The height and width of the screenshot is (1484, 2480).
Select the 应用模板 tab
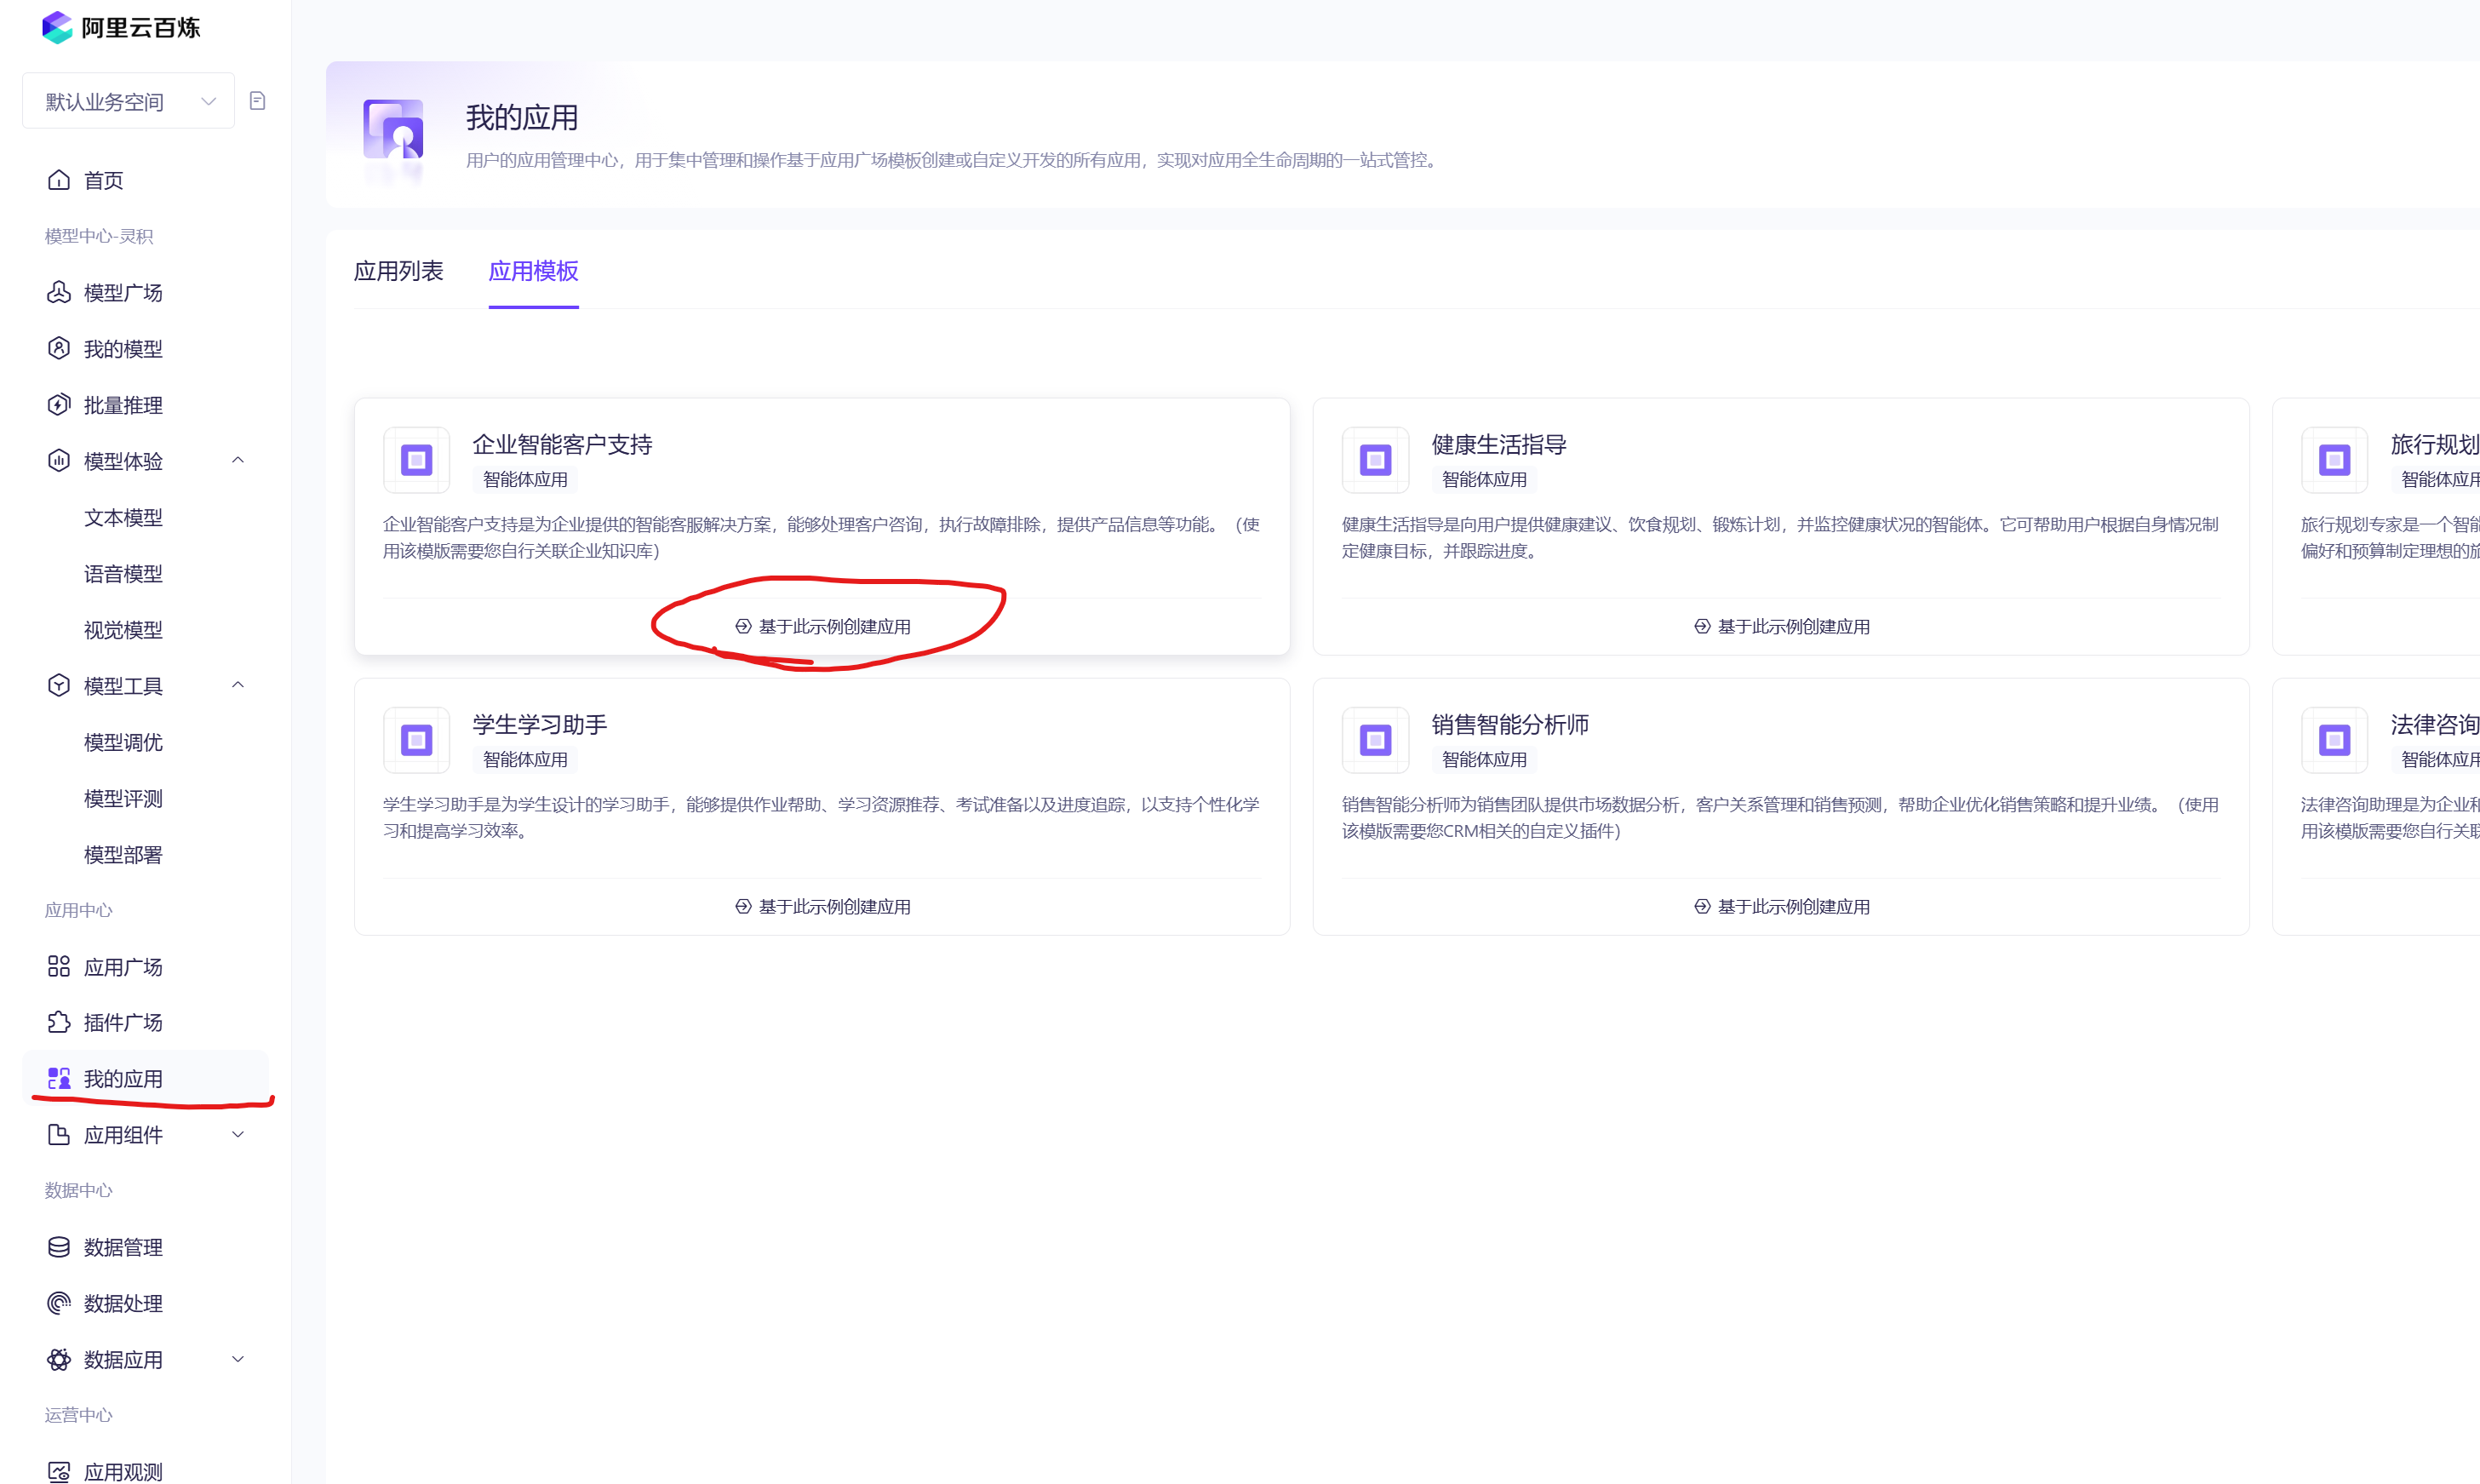pos(533,271)
